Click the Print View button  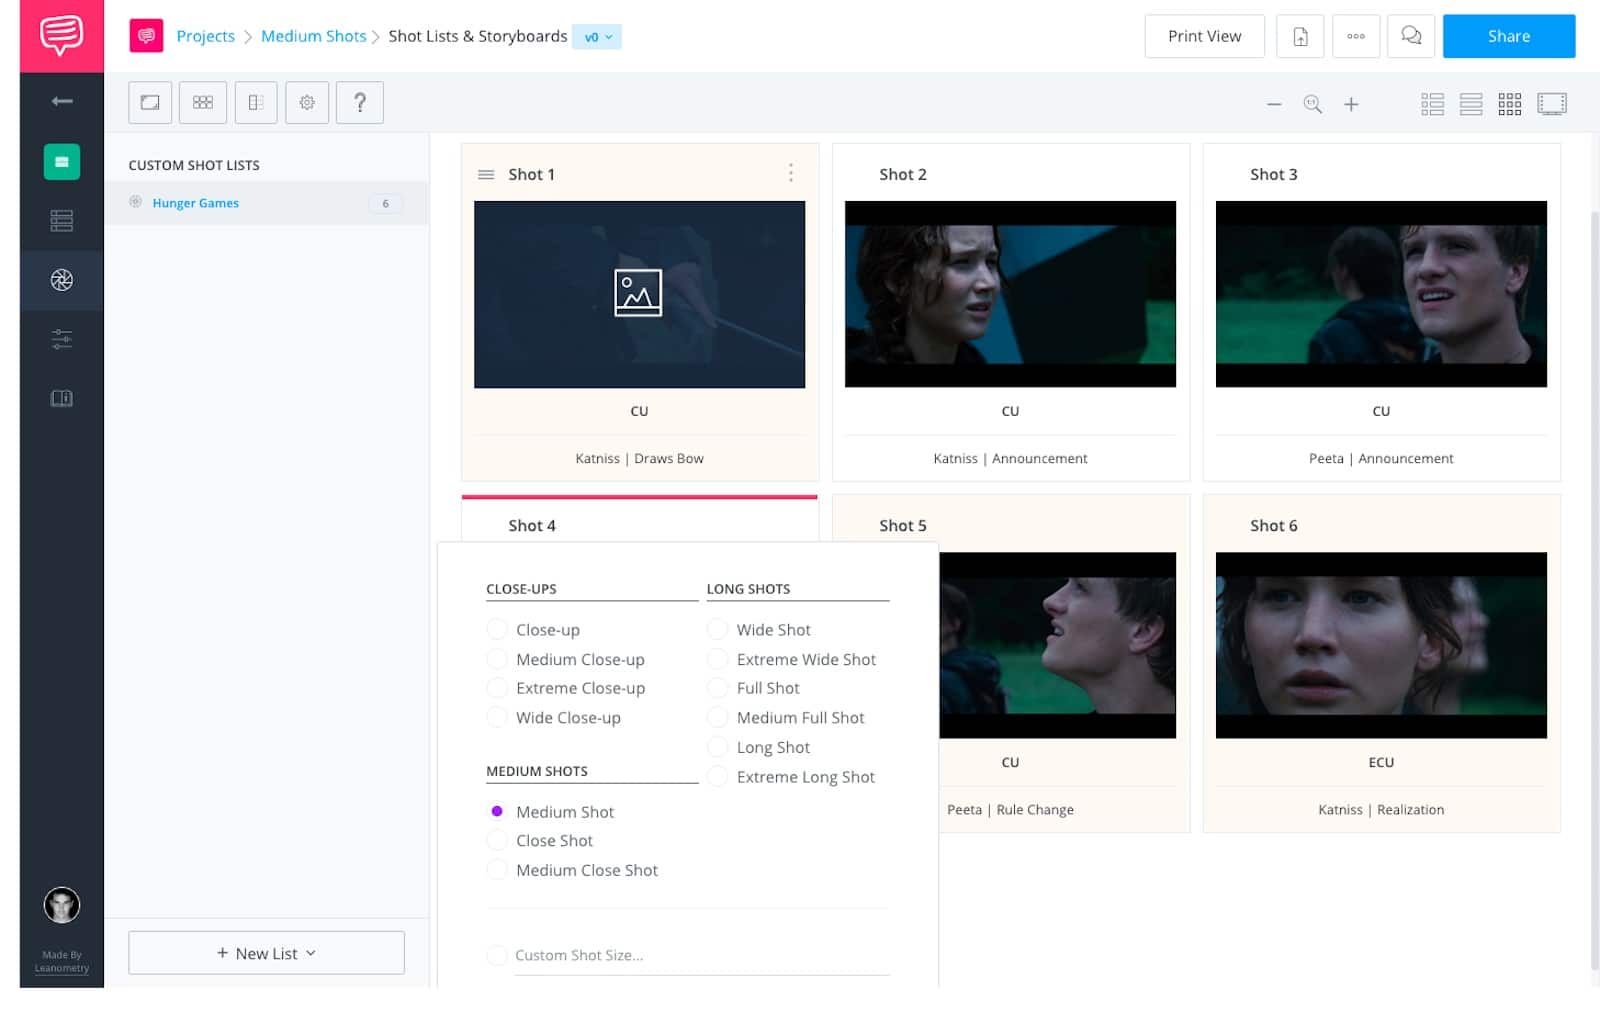pos(1204,36)
